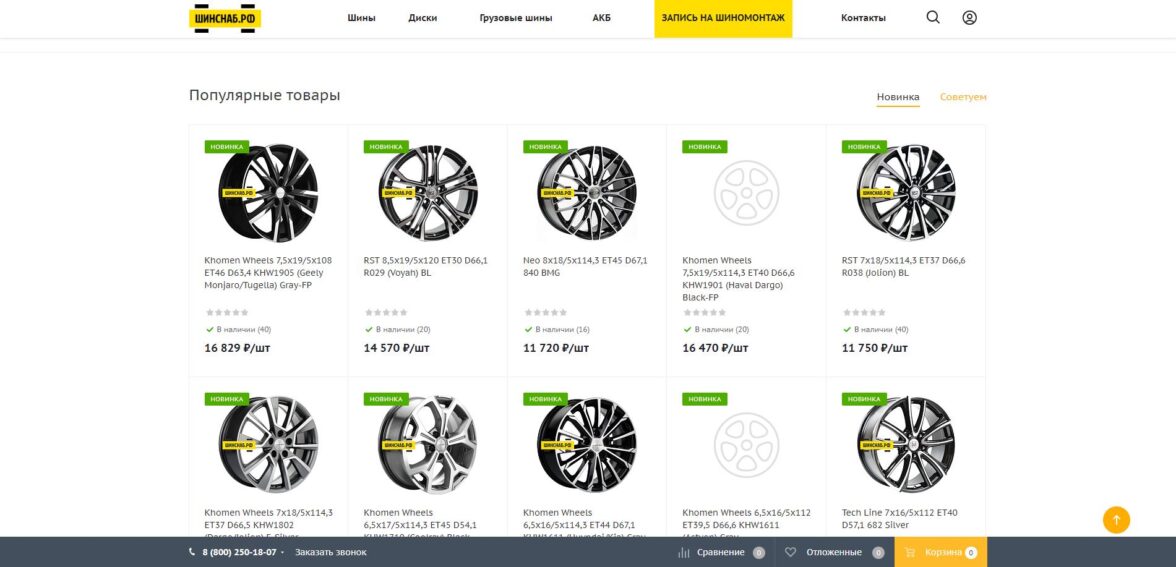Click Заказать звонок link
Image resolution: width=1176 pixels, height=567 pixels.
point(331,553)
